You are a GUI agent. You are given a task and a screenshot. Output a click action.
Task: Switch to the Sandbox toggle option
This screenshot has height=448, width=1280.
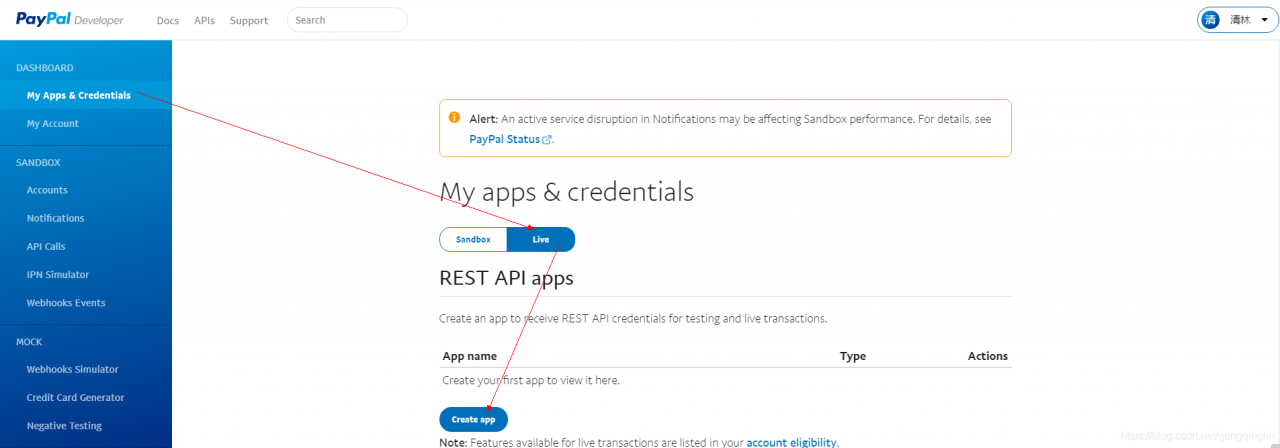coord(473,239)
